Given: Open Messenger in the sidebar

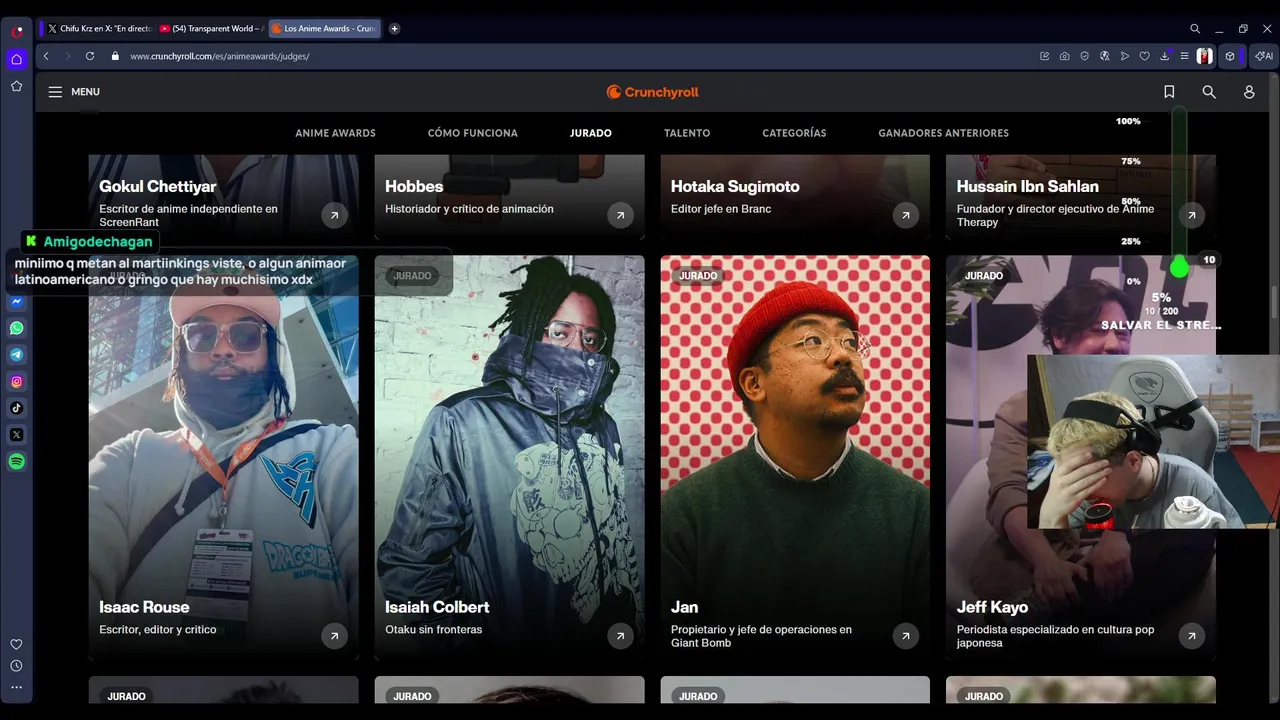Looking at the screenshot, I should click(17, 301).
